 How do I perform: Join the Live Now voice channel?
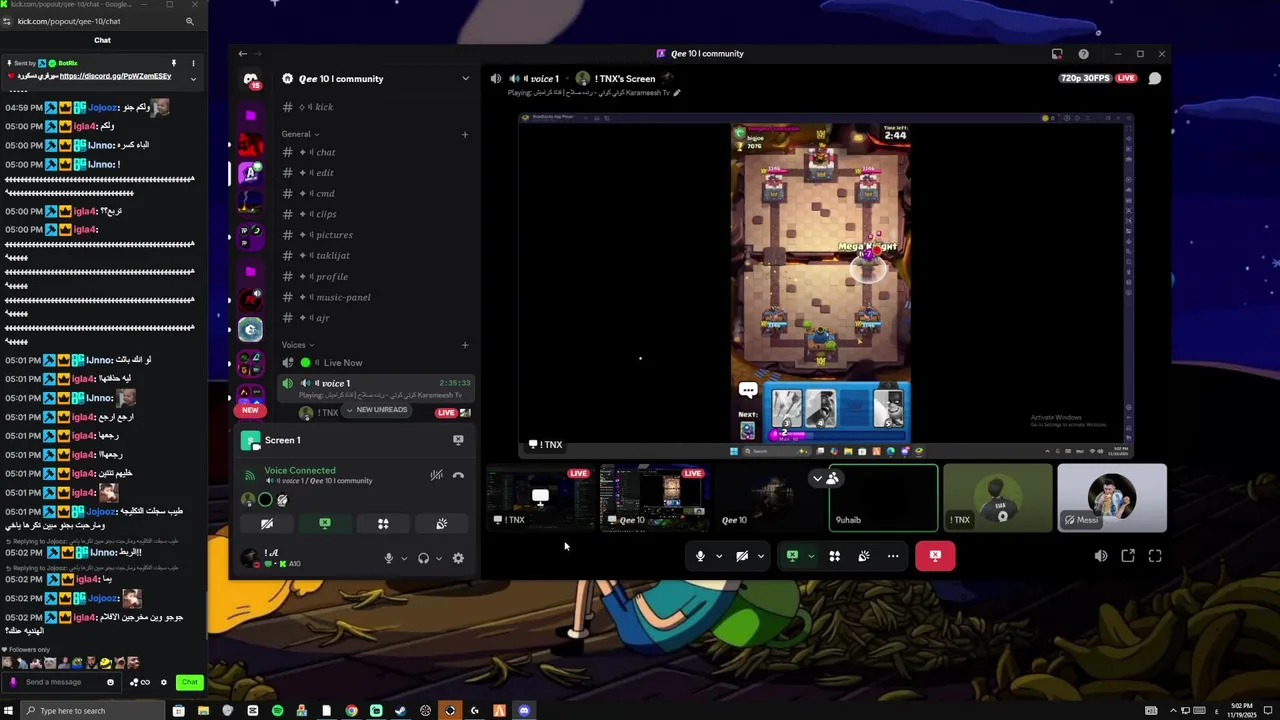click(377, 363)
